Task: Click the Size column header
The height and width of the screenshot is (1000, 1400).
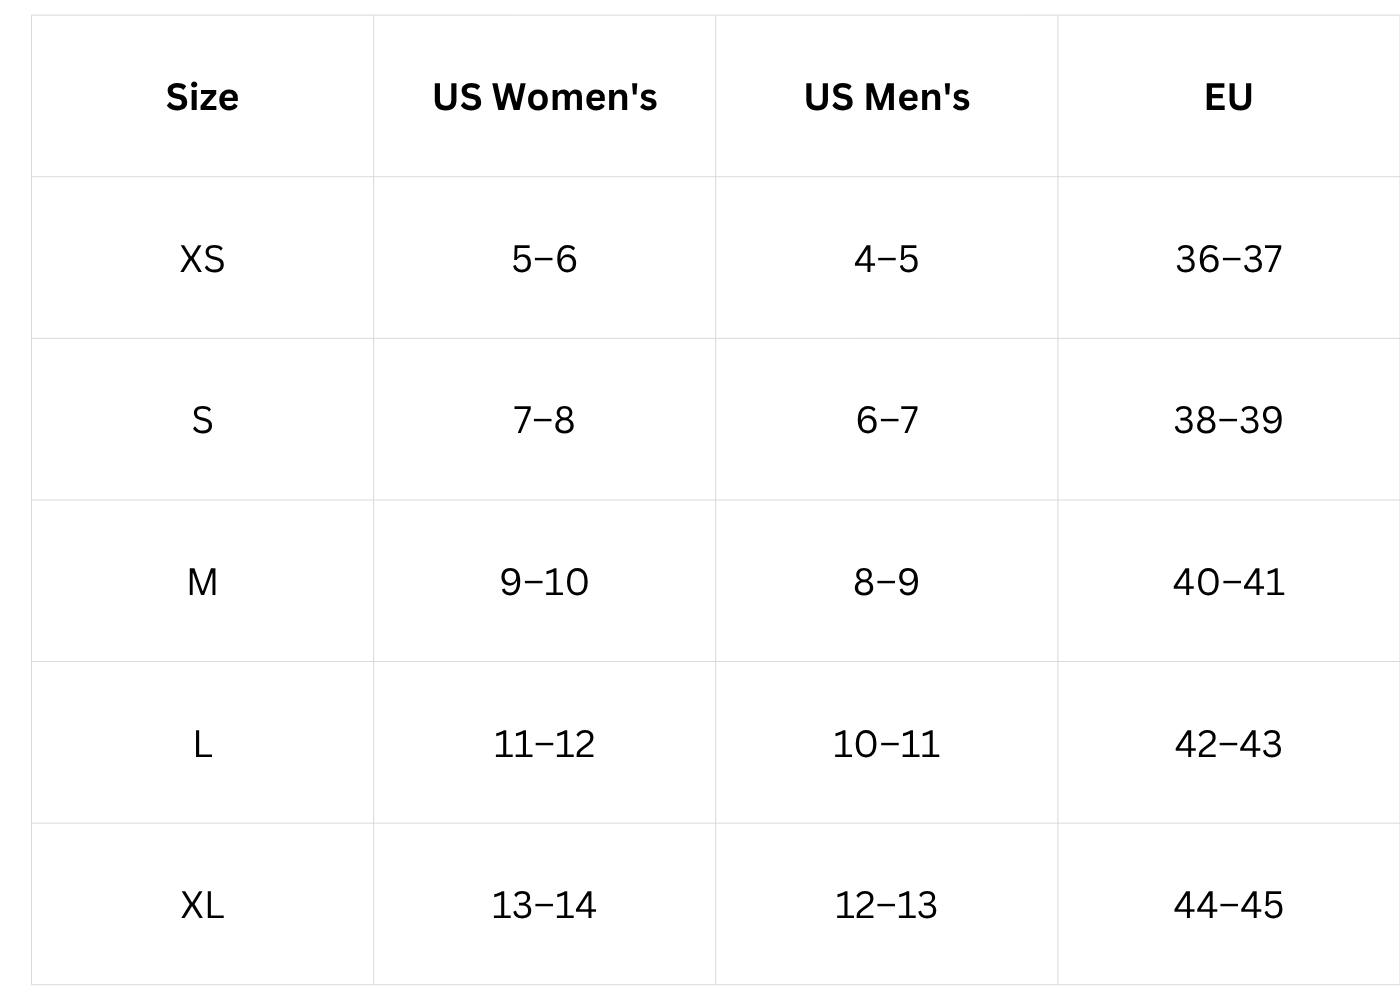Action: point(202,97)
